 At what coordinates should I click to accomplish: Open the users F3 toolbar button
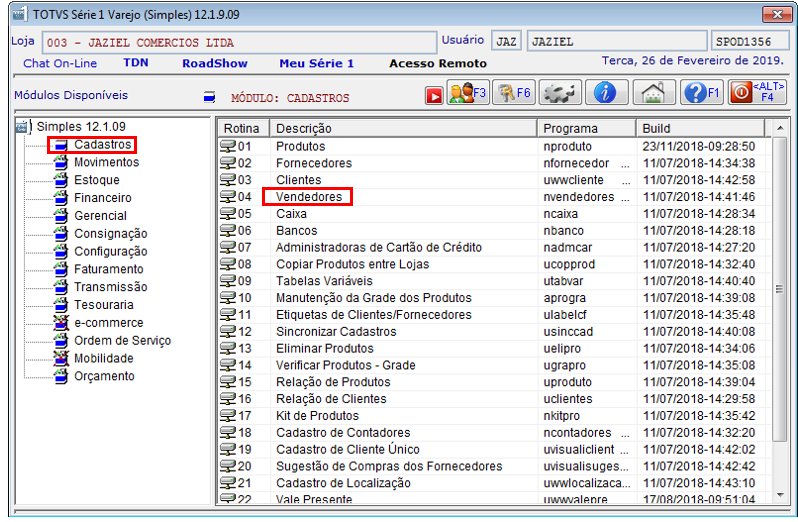(468, 93)
